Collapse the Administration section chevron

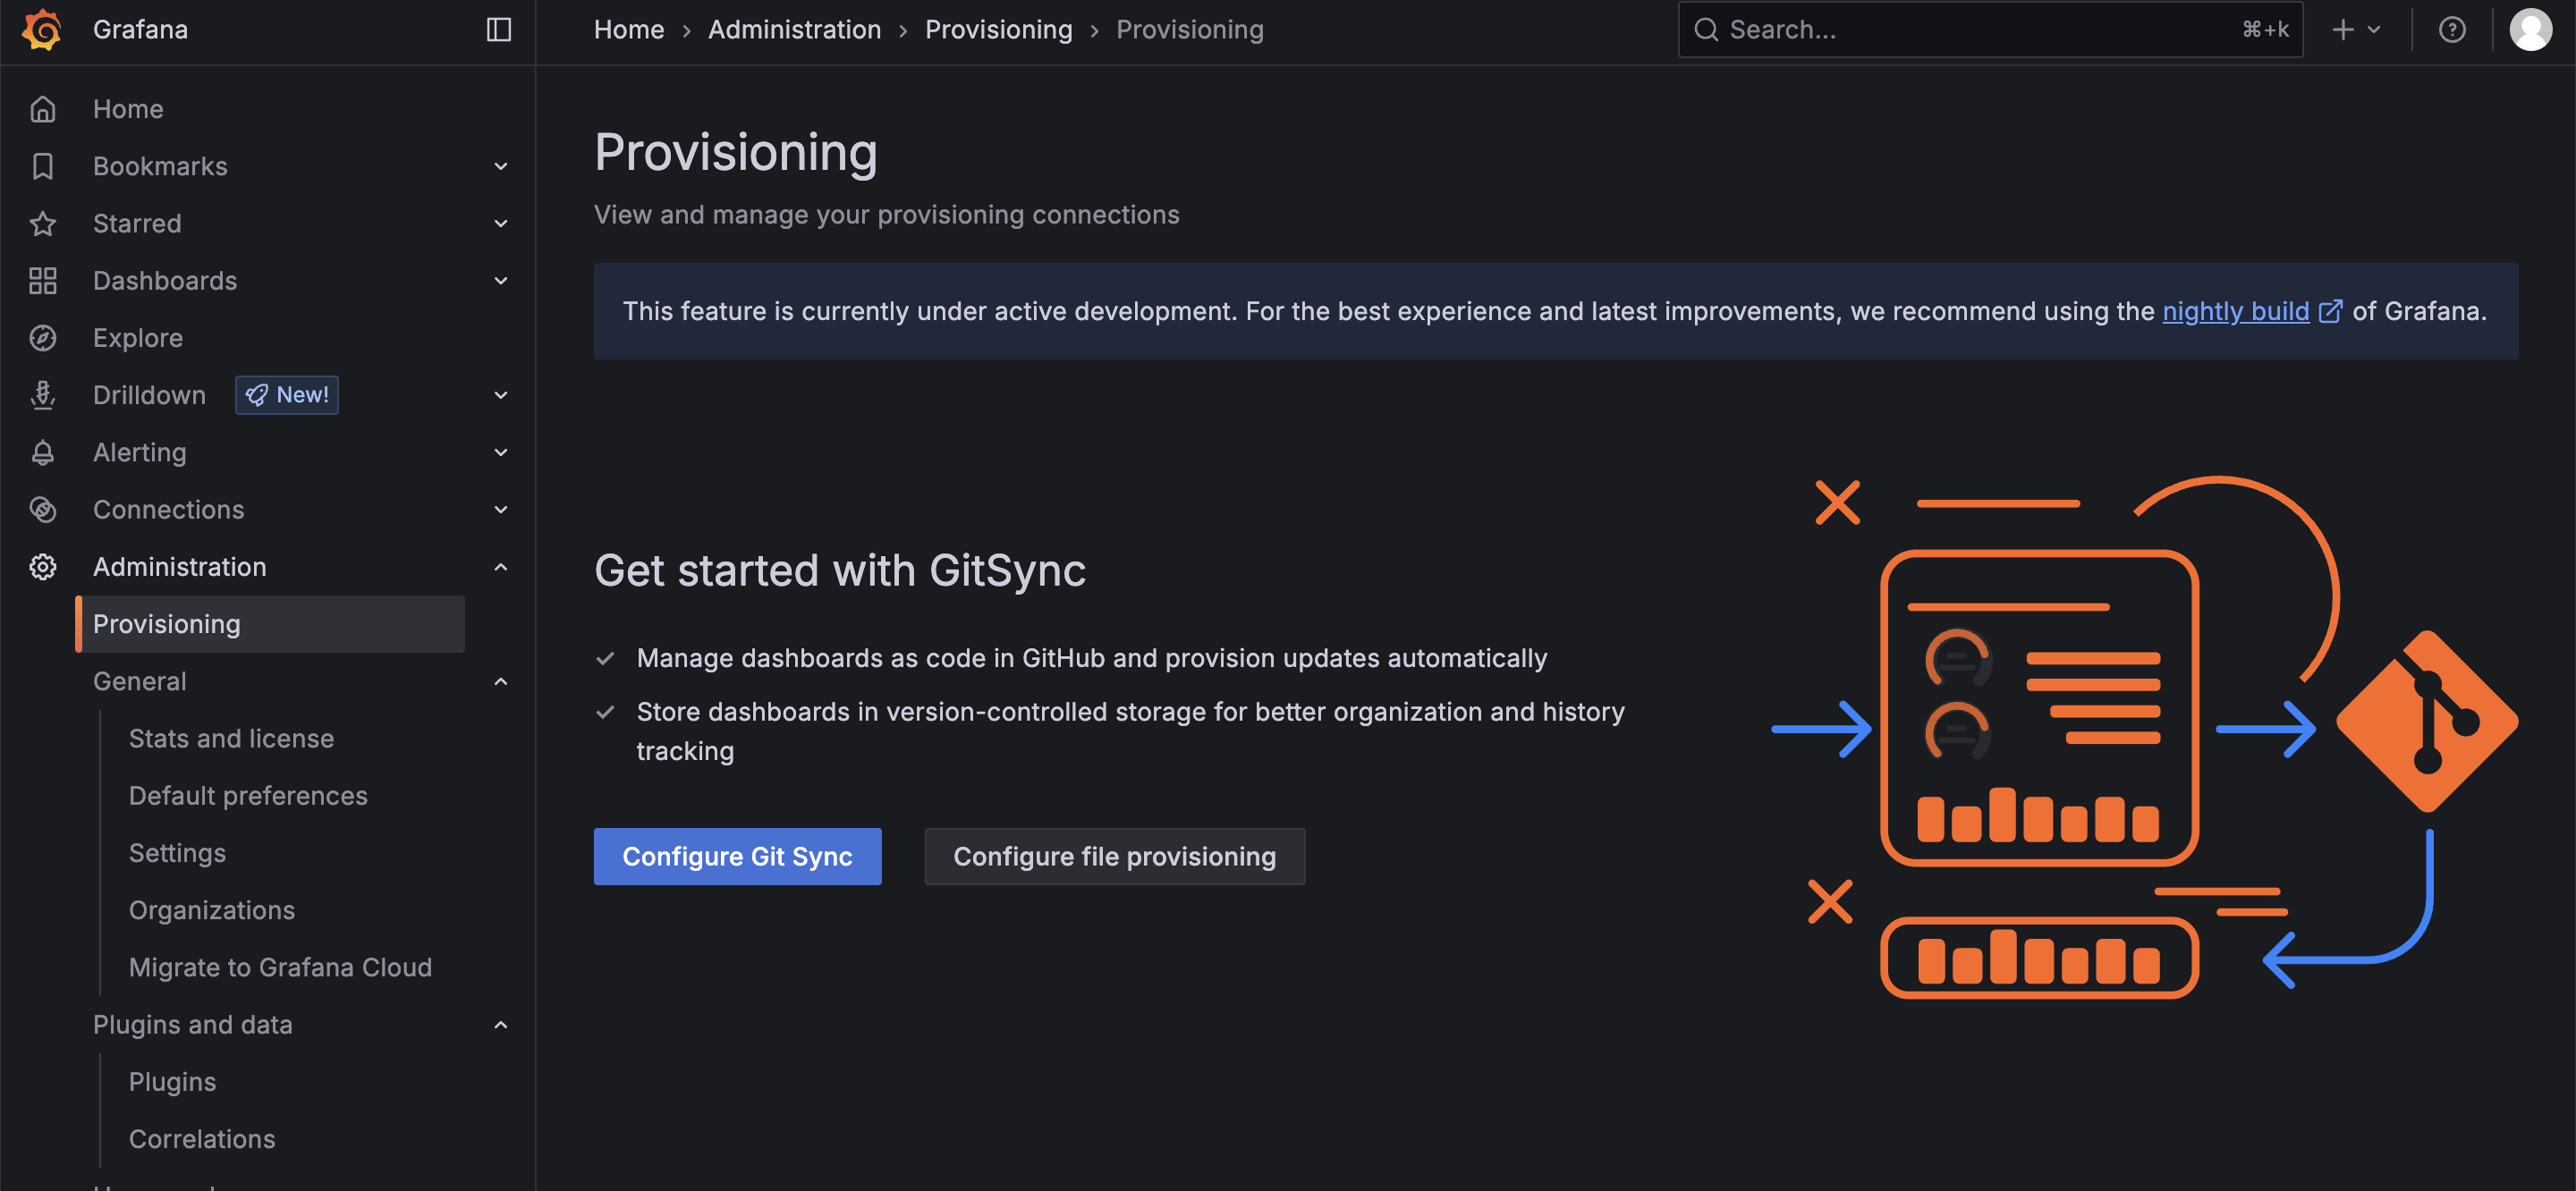pos(501,567)
